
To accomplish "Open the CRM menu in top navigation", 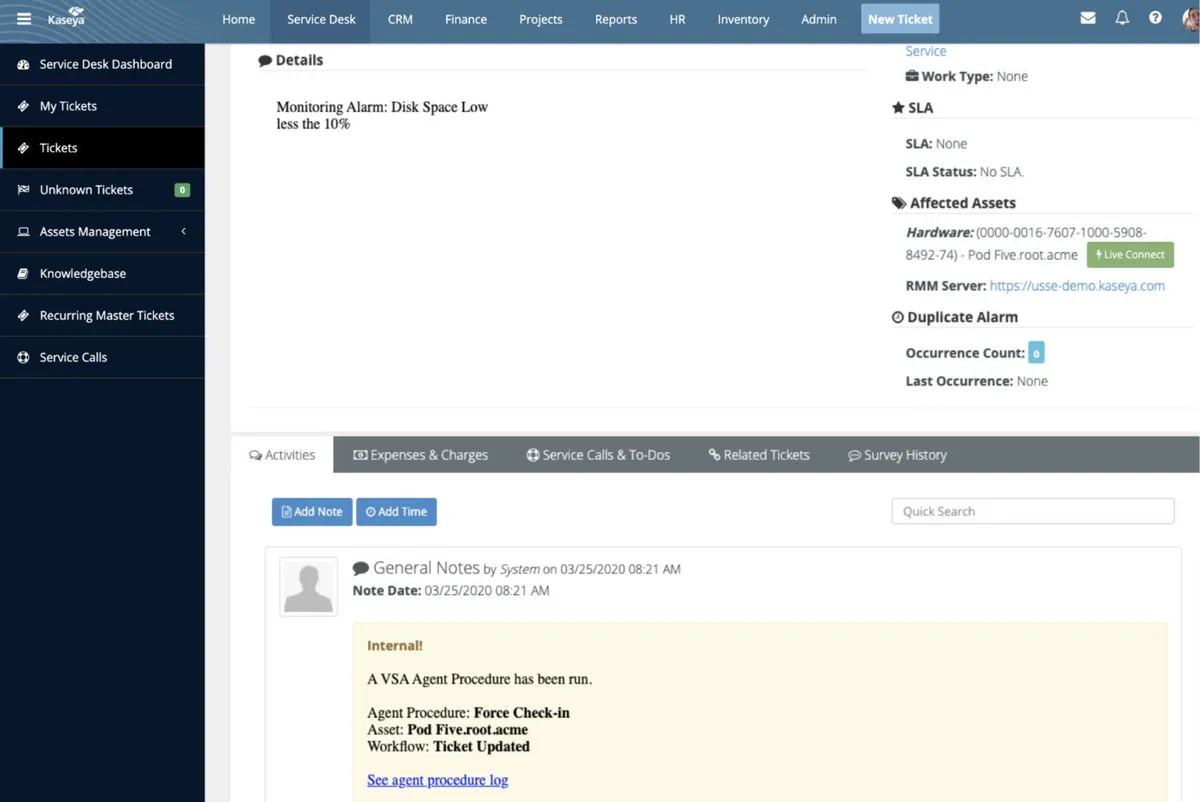I will click(x=399, y=19).
